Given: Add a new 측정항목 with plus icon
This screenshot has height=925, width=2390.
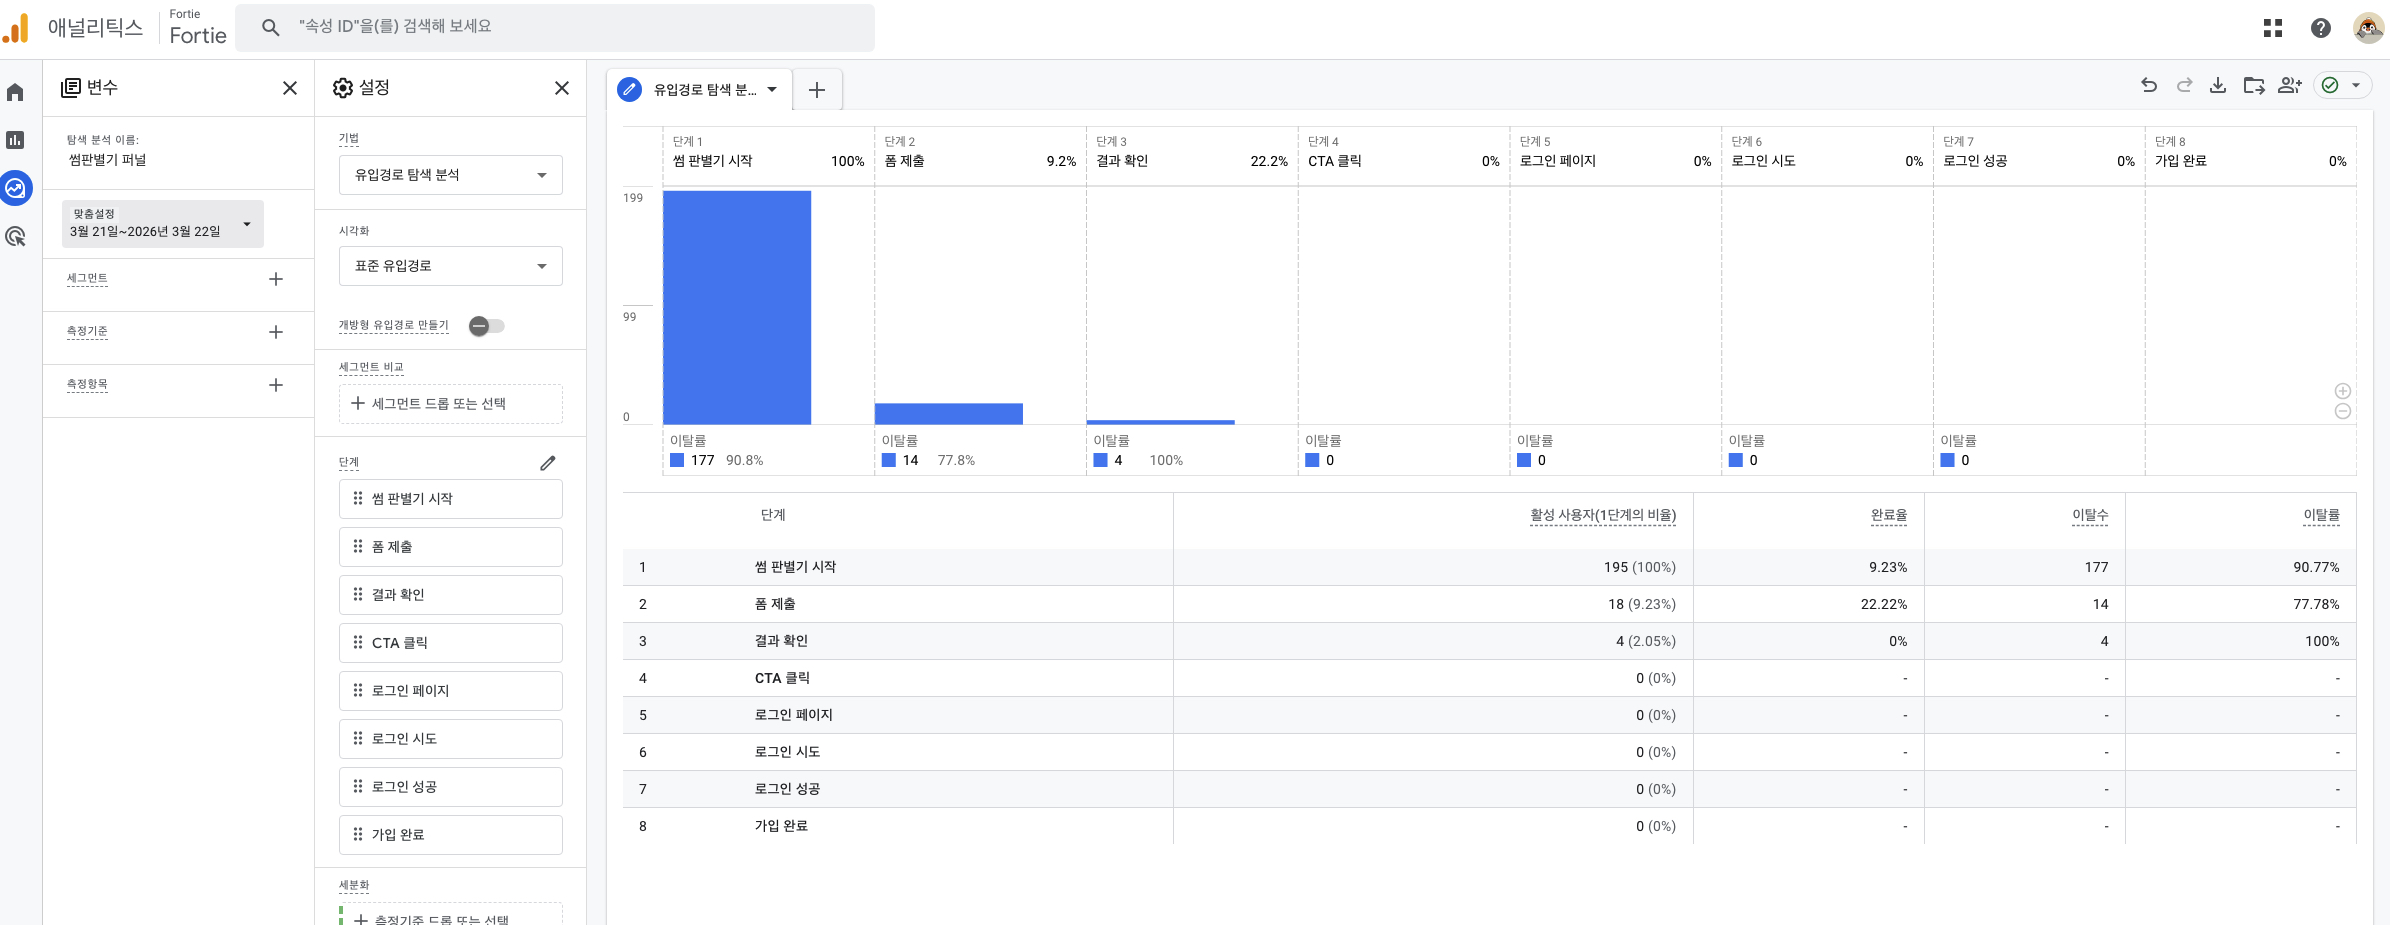Looking at the screenshot, I should (276, 385).
